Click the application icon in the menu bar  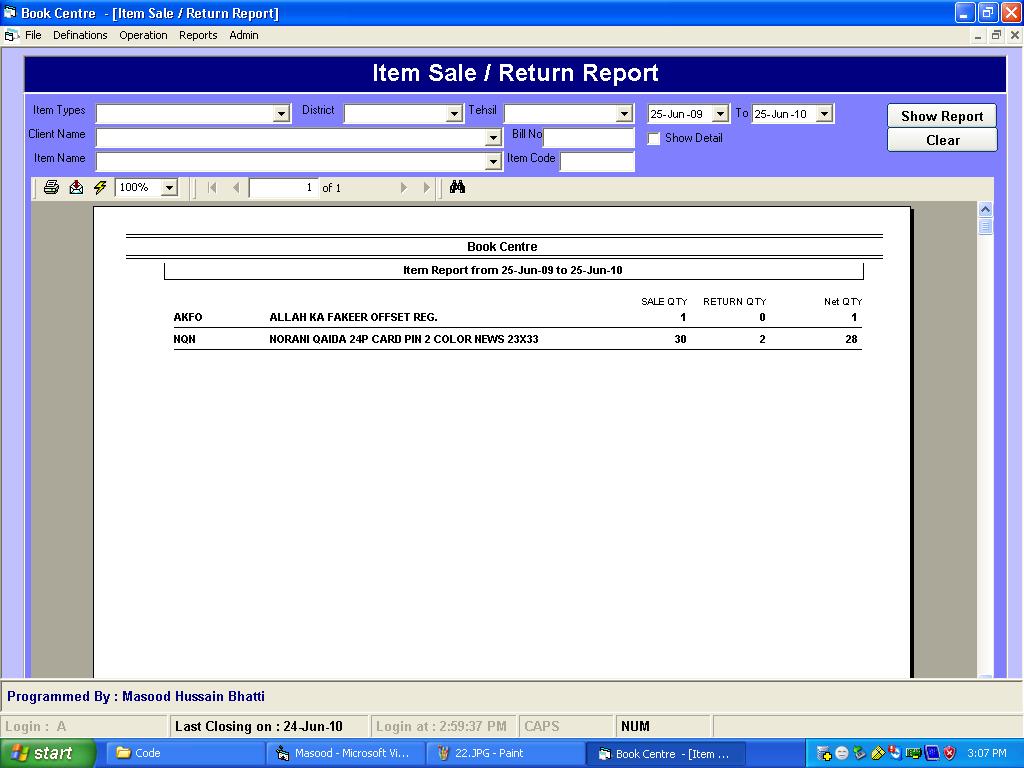tap(10, 35)
